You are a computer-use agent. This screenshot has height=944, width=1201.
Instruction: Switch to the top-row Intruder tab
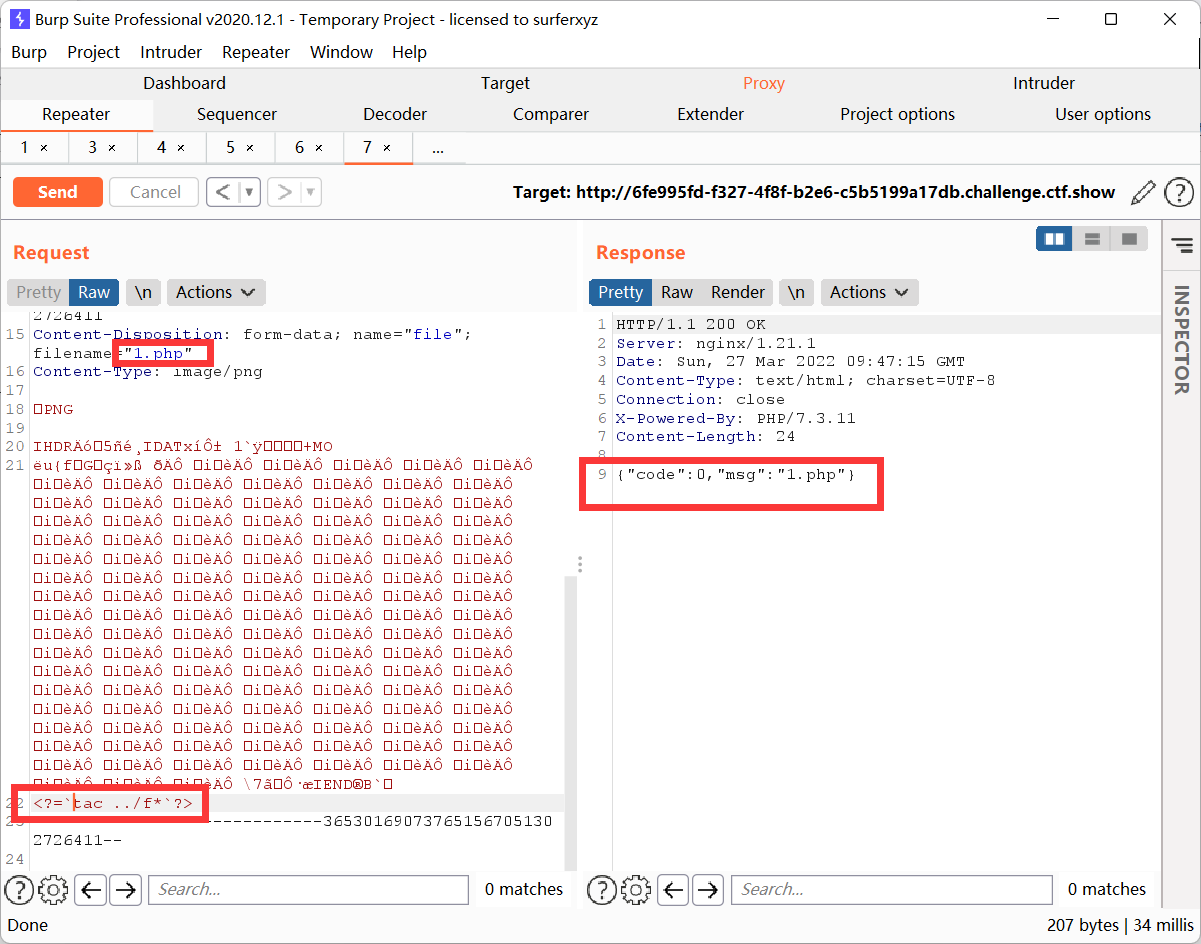pos(1044,83)
